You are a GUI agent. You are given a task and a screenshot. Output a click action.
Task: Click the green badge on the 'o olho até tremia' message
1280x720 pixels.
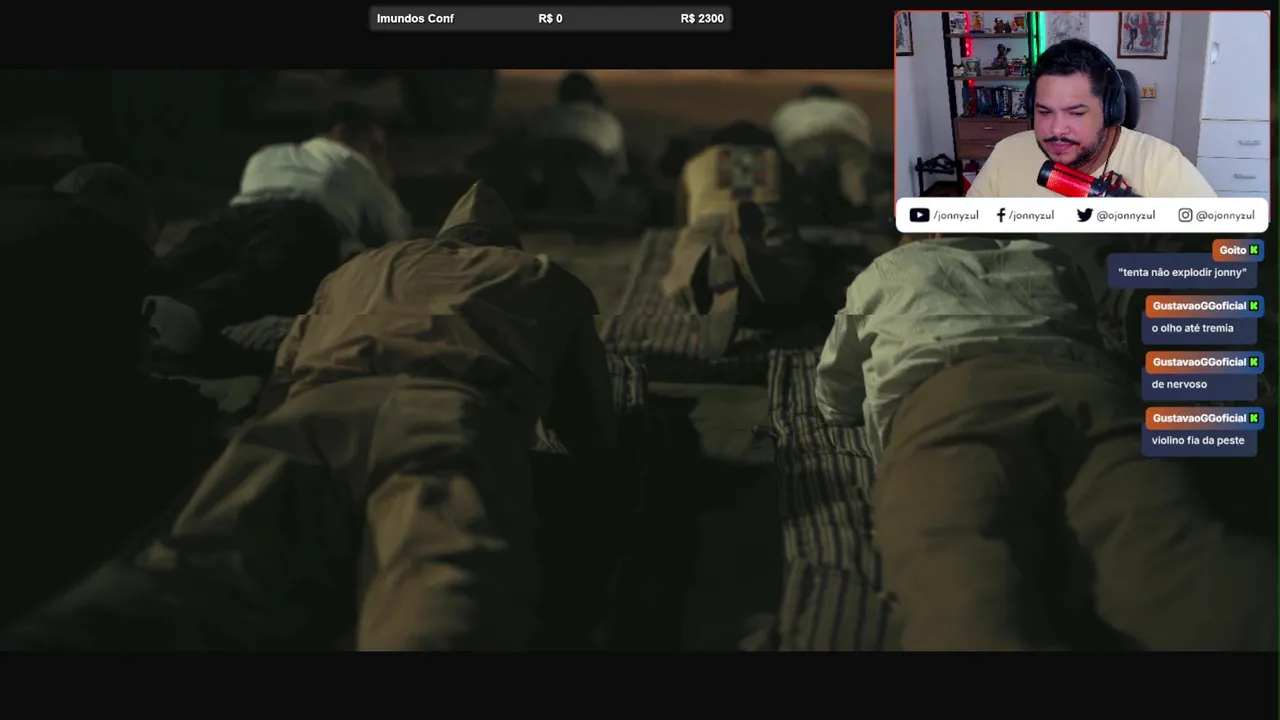(1254, 306)
